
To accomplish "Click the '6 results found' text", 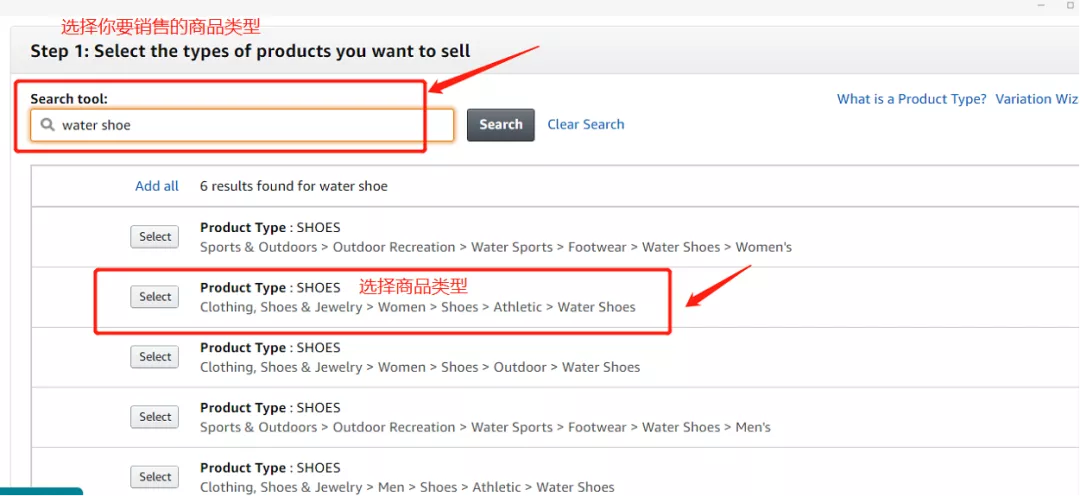I will click(x=293, y=186).
